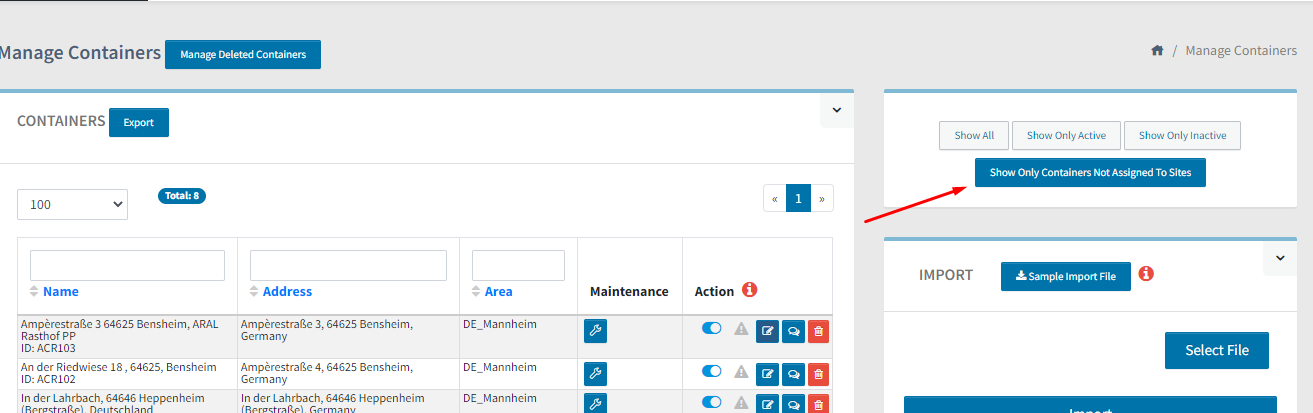Open comments for In der Lahrbach container

[793, 404]
